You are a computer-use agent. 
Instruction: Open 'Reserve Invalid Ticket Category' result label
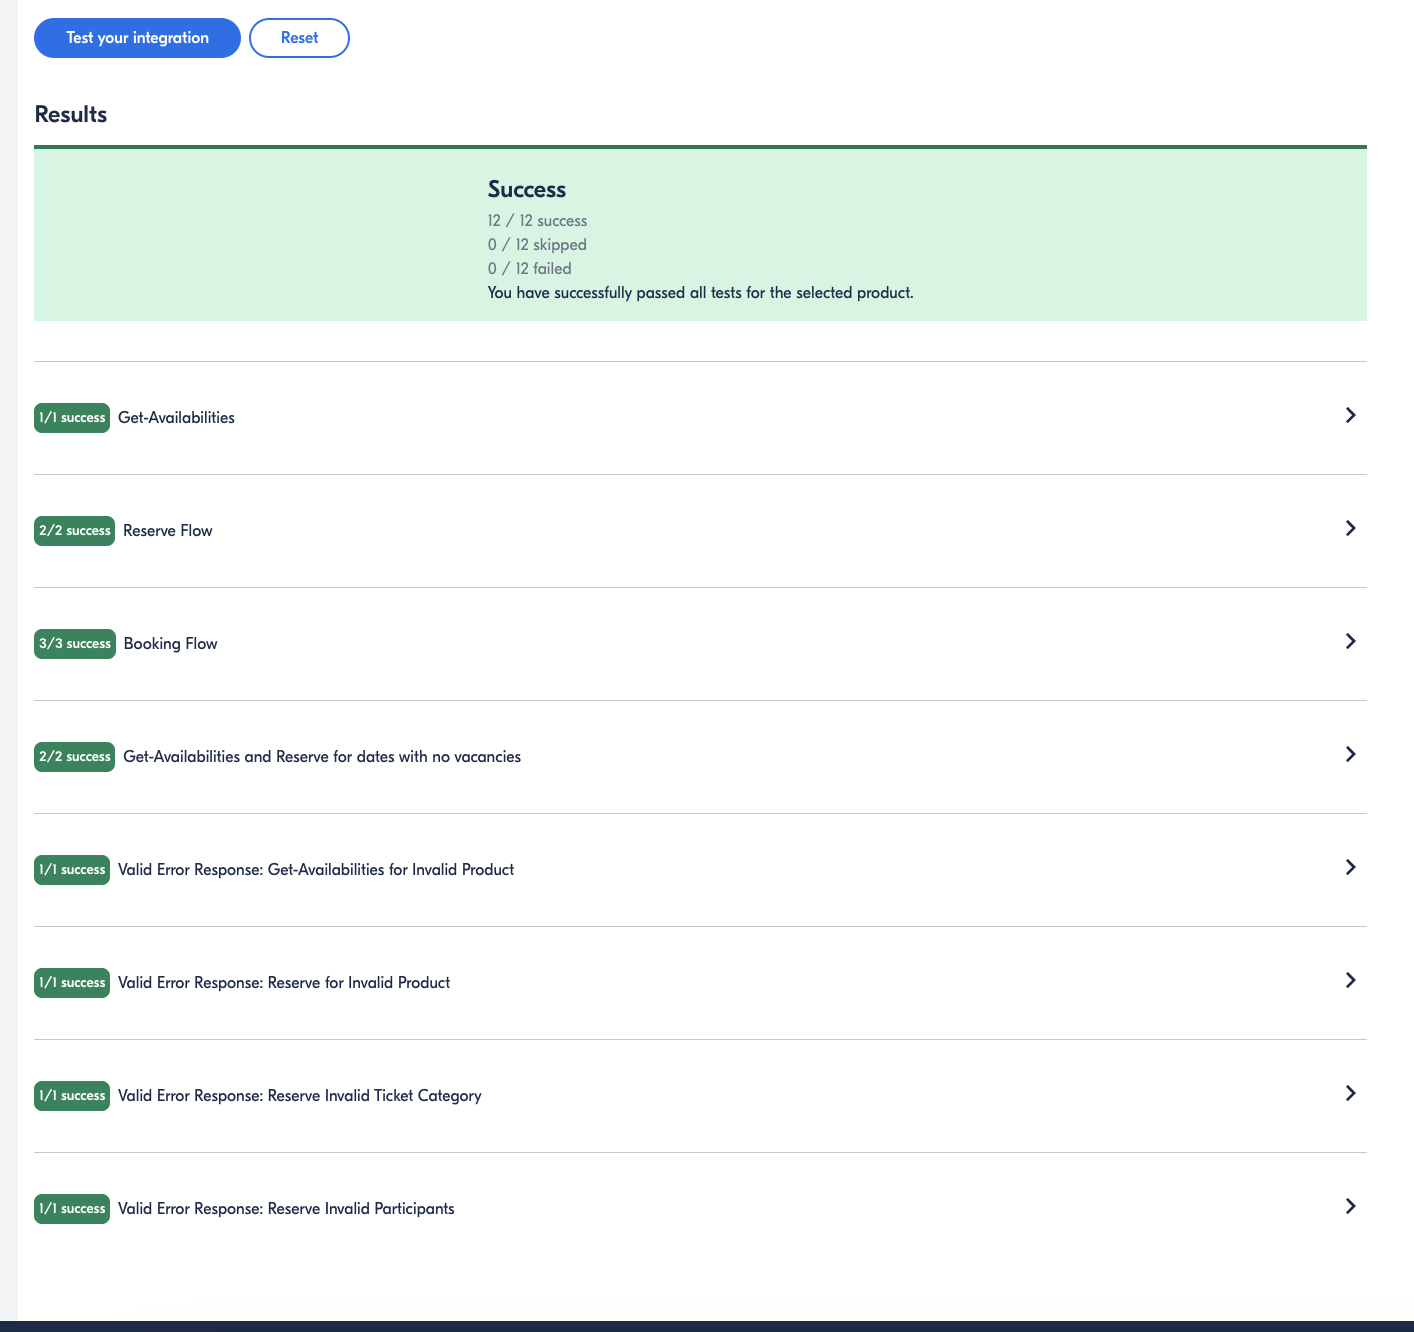(299, 1096)
